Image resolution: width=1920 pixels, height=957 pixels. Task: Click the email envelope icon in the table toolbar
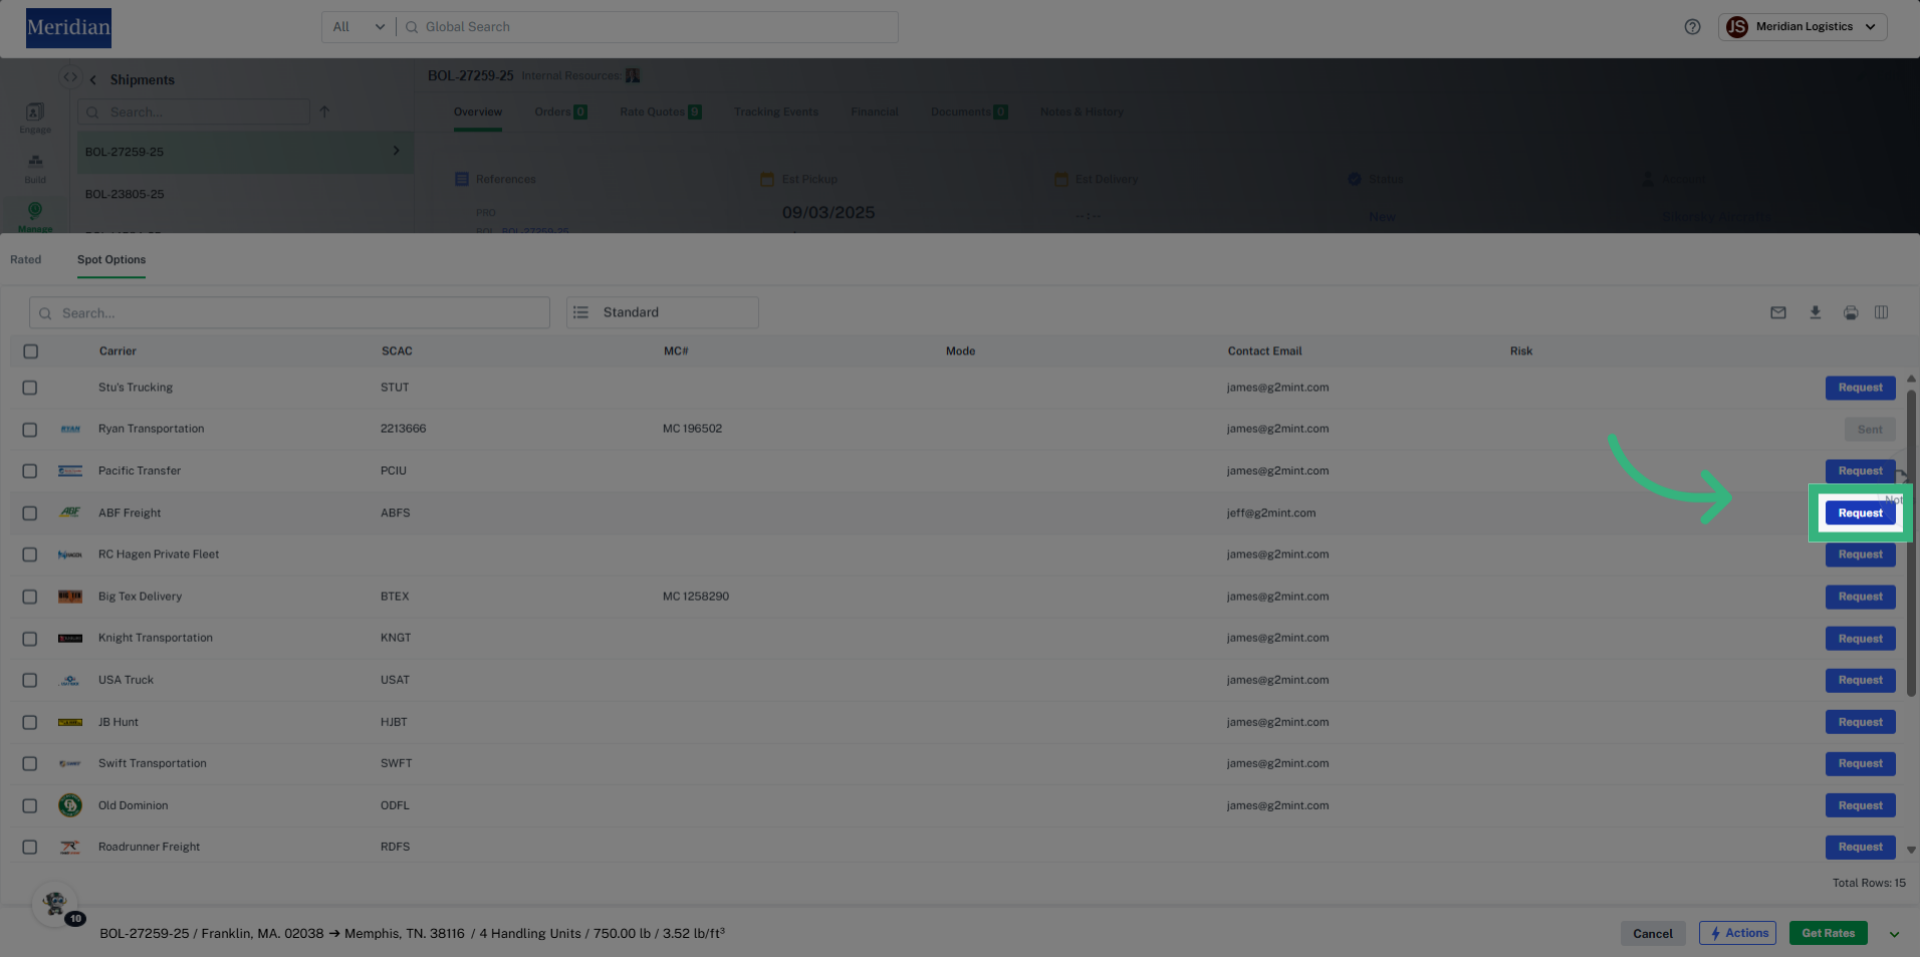coord(1778,313)
